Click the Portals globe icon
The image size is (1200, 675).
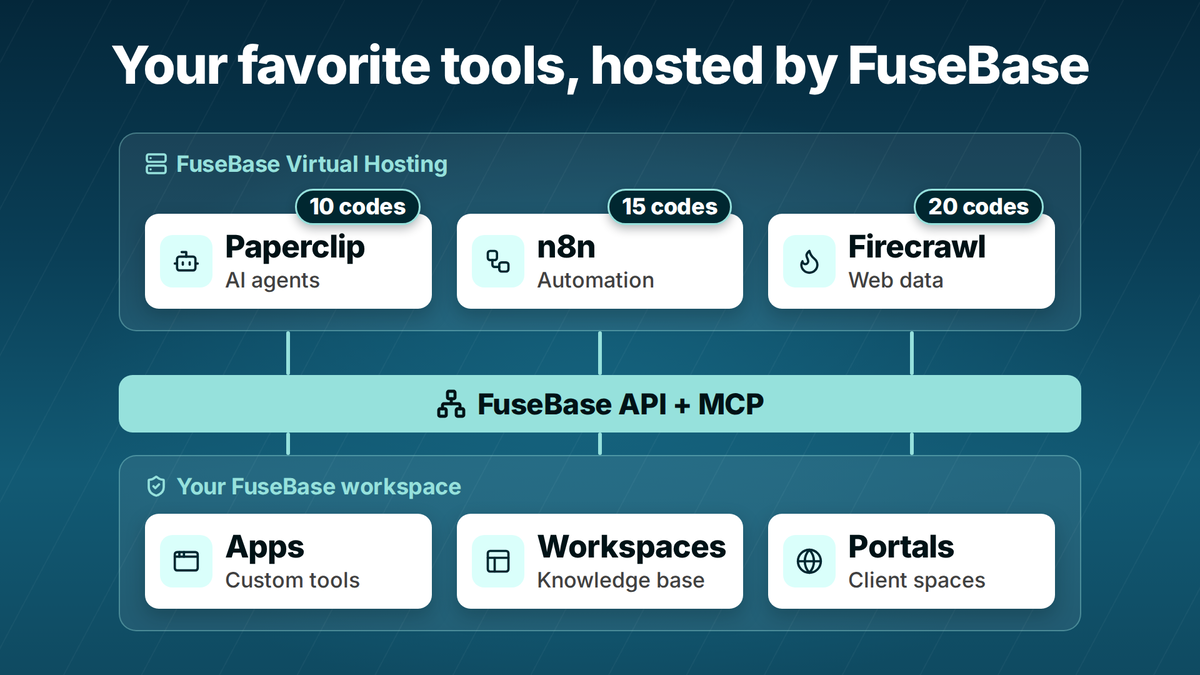pyautogui.click(x=809, y=561)
